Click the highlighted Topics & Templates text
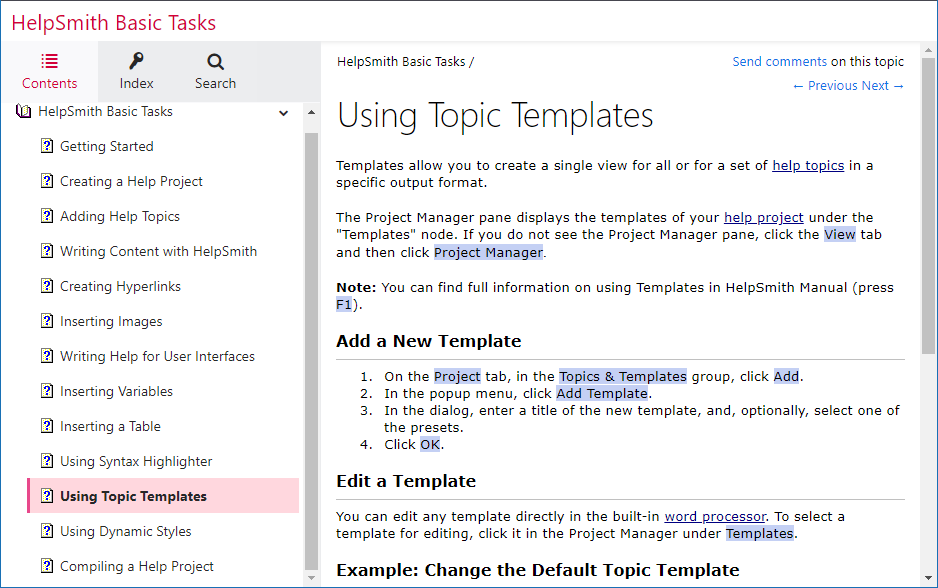938x588 pixels. tap(623, 376)
